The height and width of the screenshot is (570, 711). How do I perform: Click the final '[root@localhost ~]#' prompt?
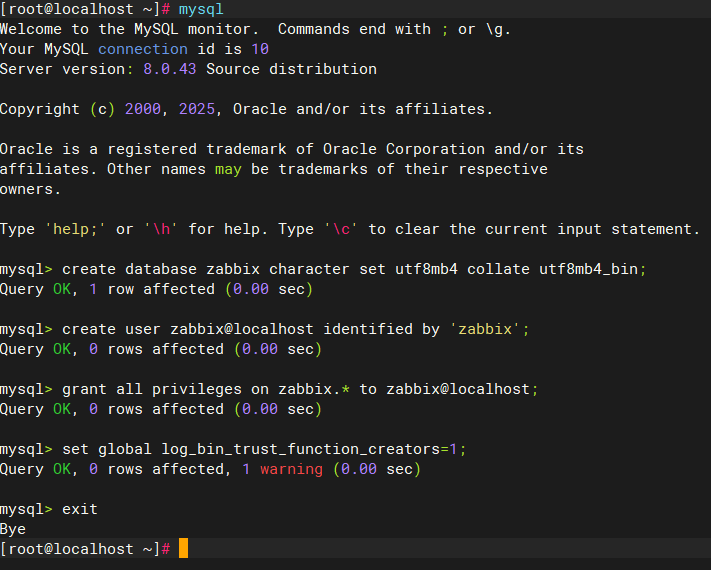[x=85, y=549]
